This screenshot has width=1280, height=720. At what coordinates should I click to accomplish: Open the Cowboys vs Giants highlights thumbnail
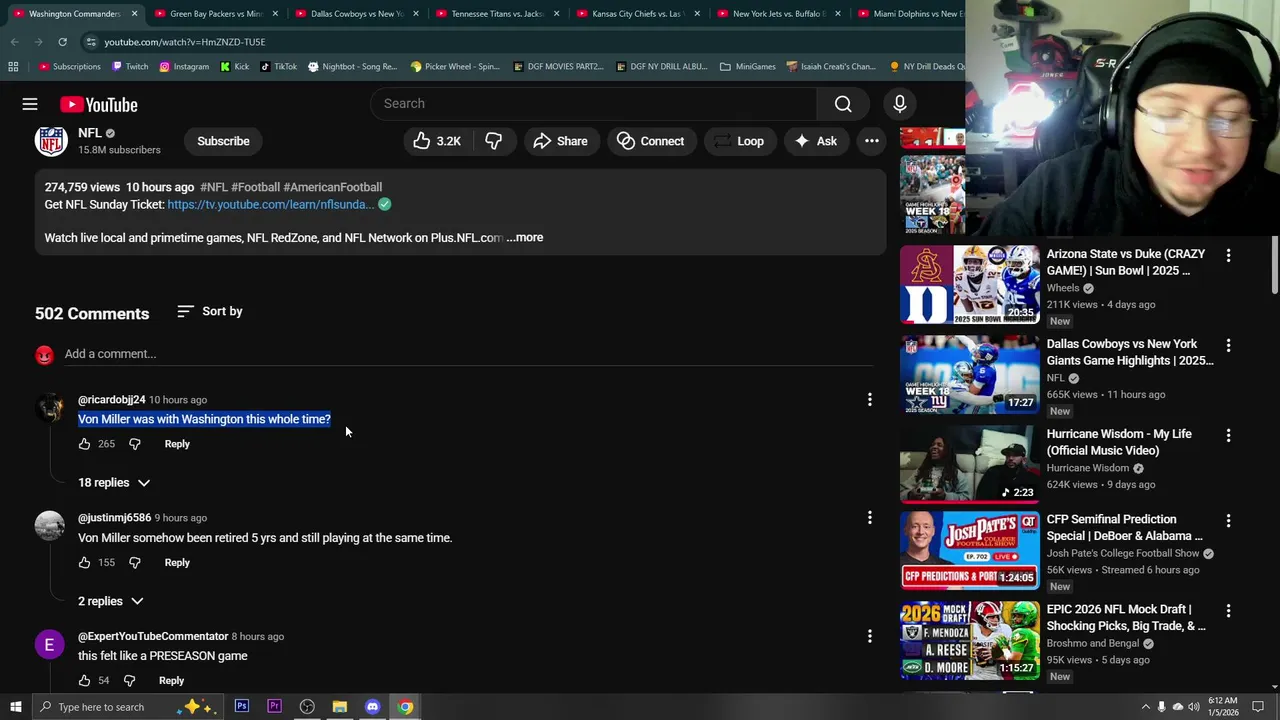970,375
